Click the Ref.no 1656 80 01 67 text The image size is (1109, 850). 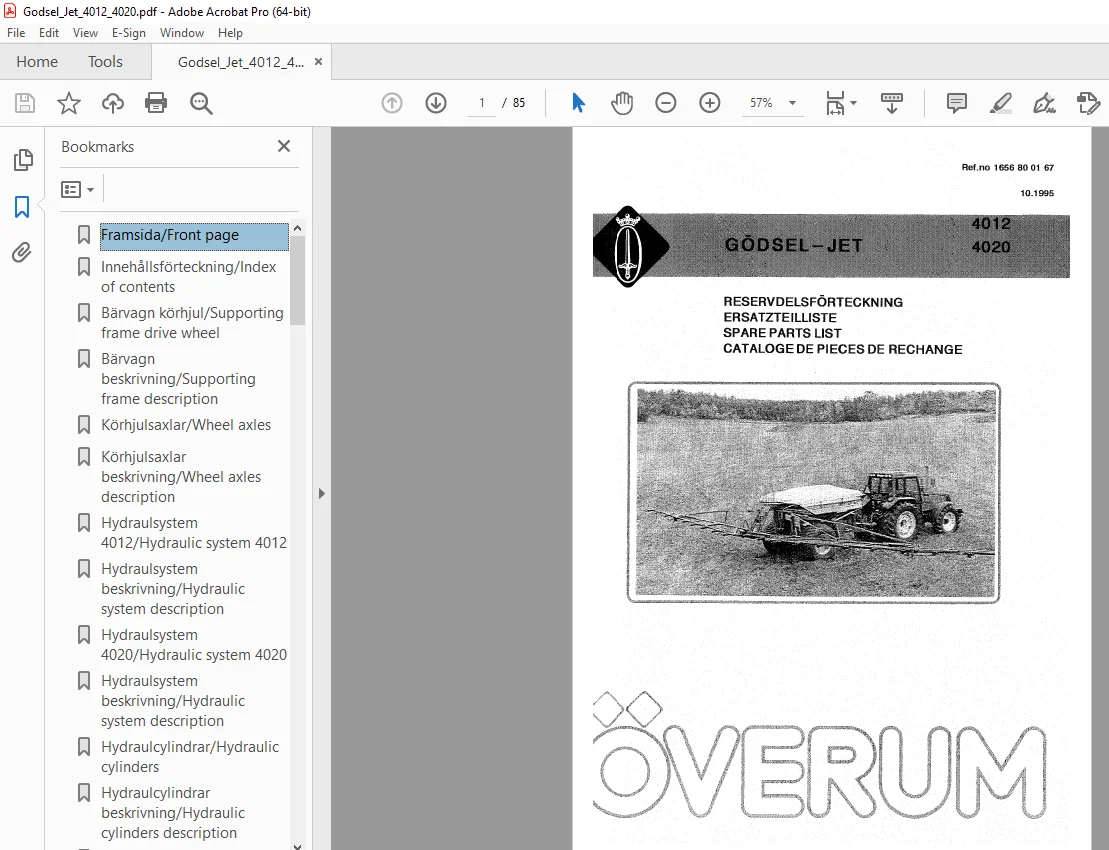coord(1007,168)
